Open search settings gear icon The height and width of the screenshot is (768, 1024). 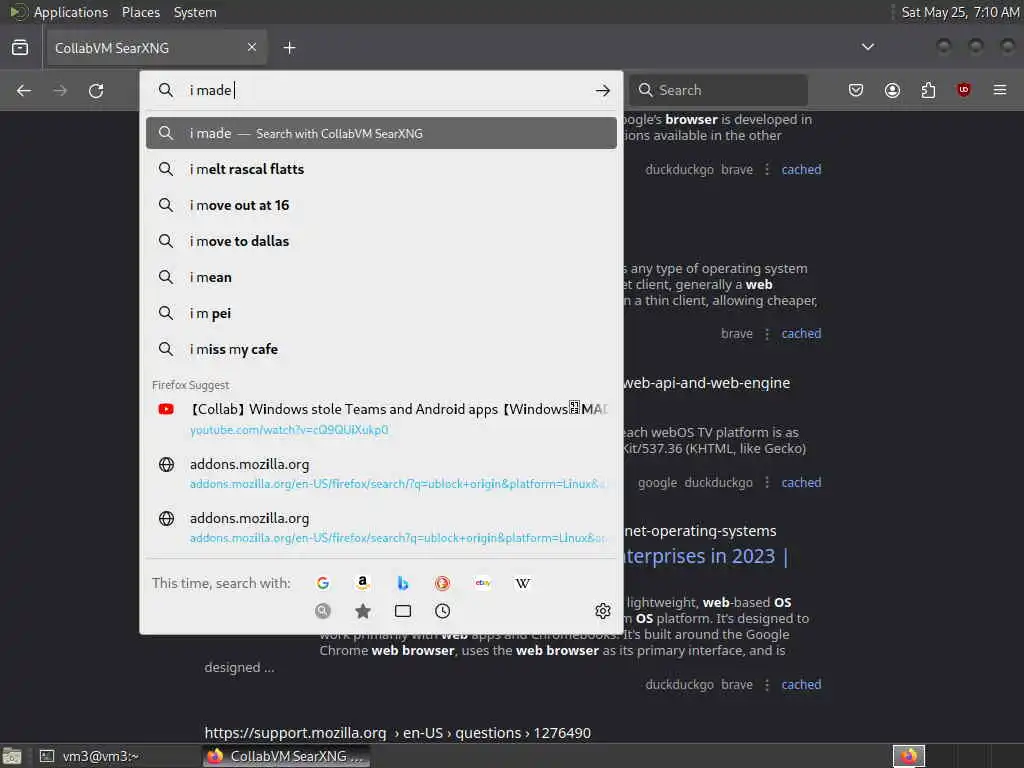tap(602, 611)
